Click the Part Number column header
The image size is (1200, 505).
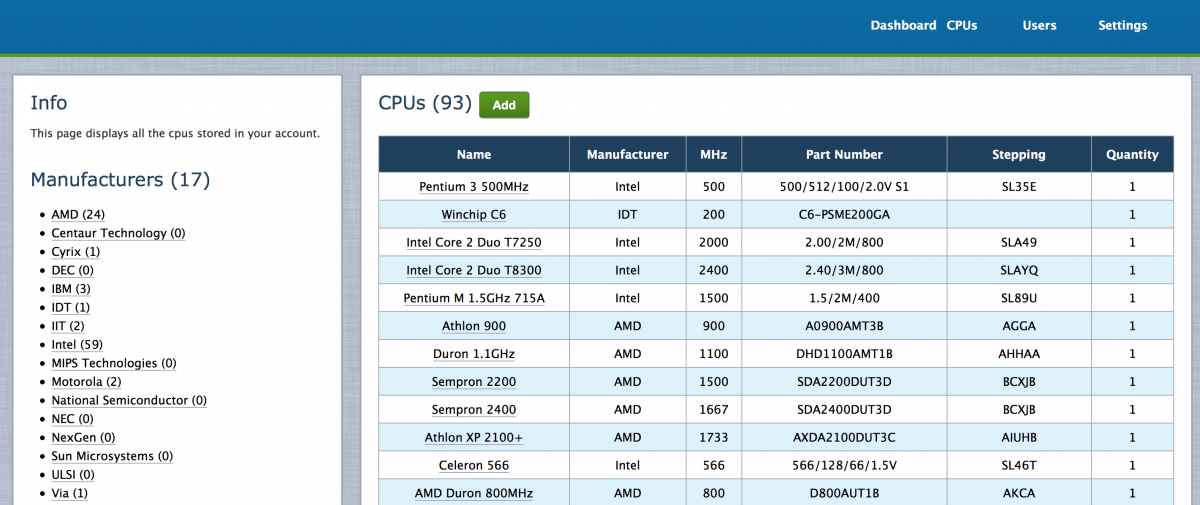tap(844, 155)
